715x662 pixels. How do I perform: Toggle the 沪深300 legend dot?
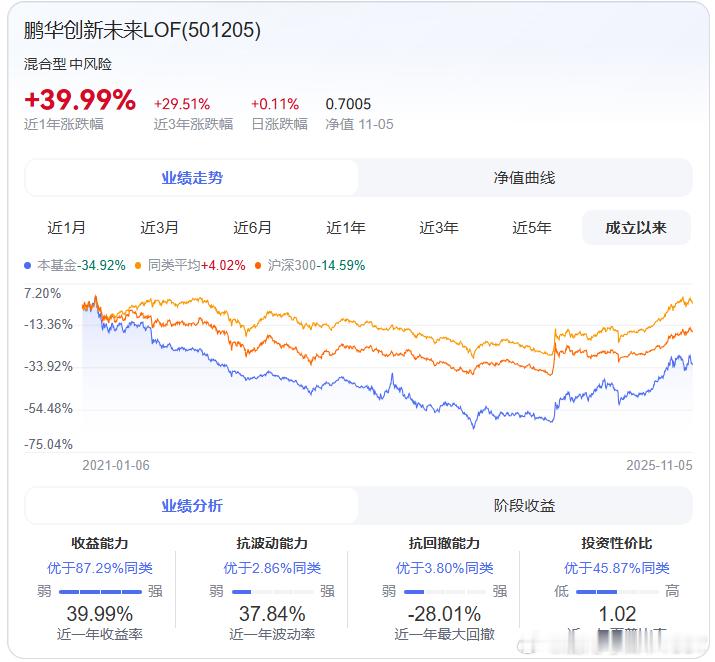[258, 265]
